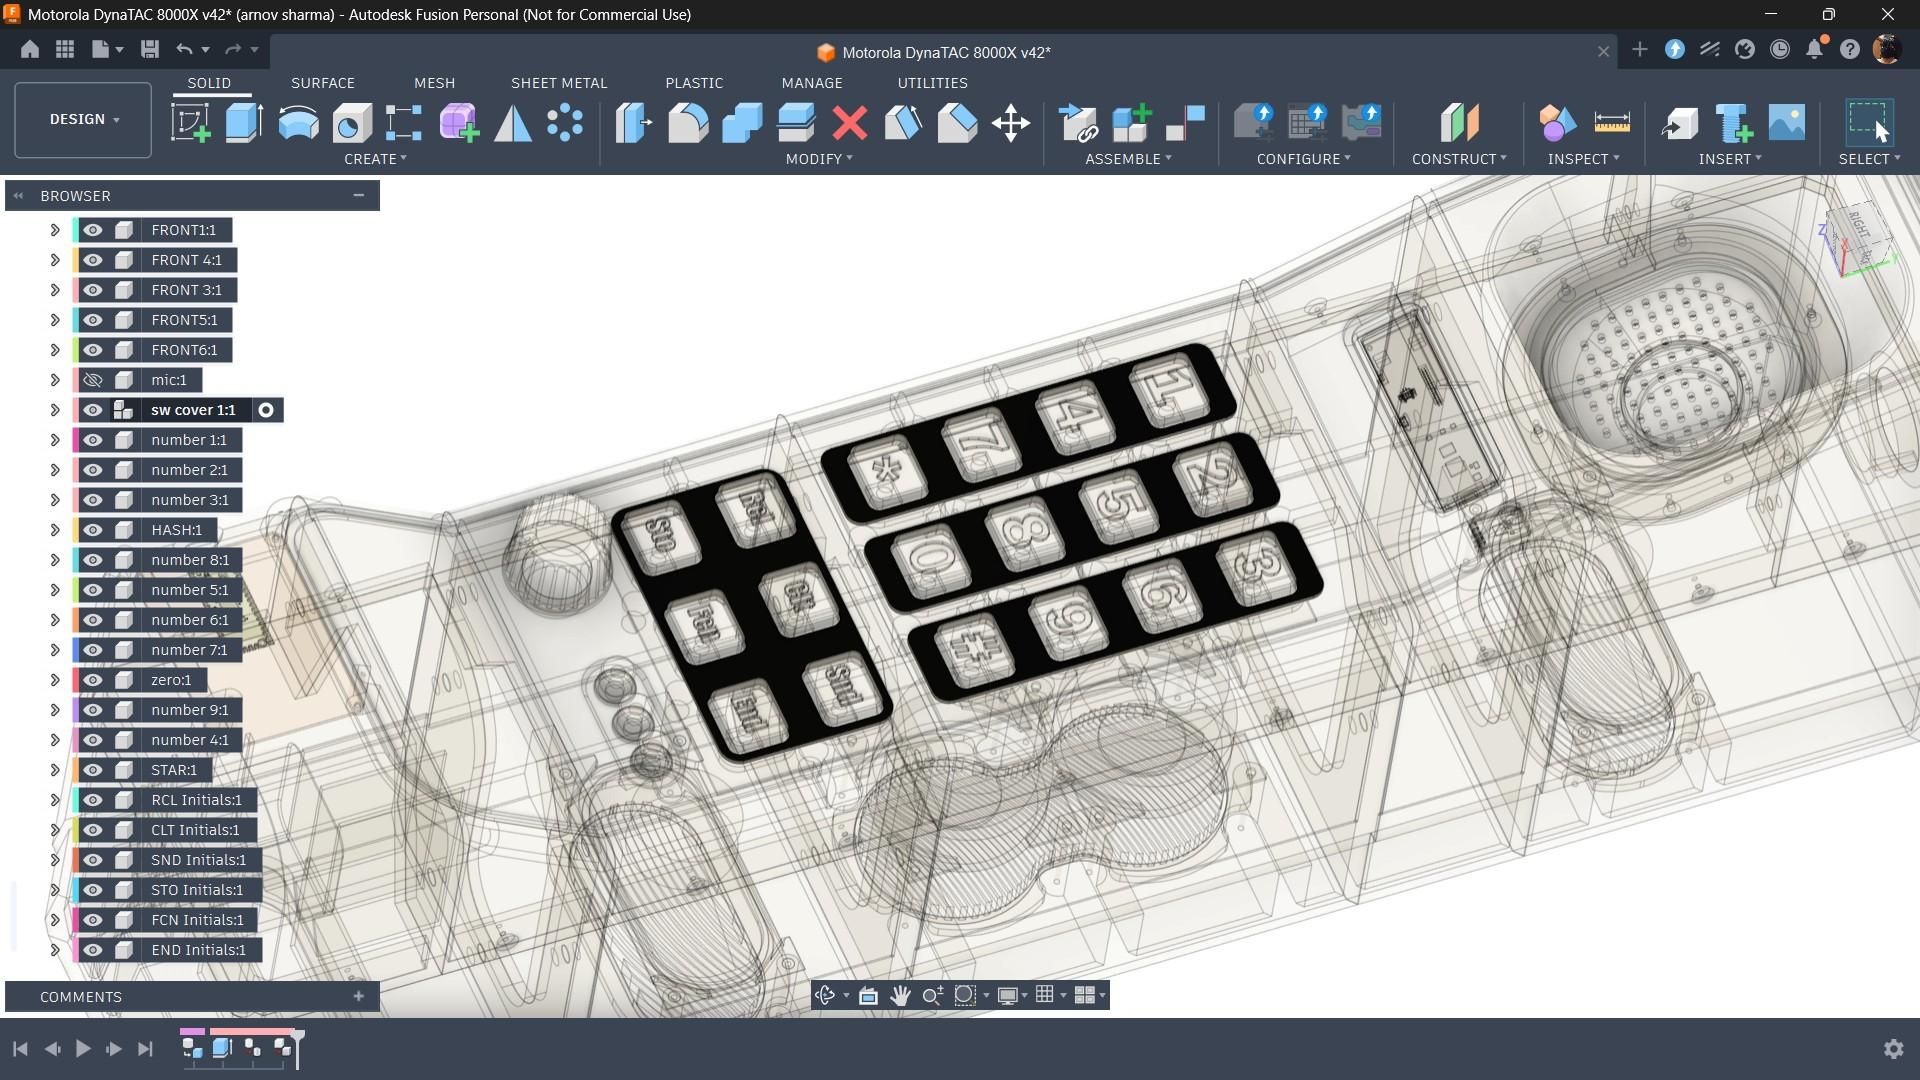The height and width of the screenshot is (1080, 1920).
Task: Click the Insert Derive icon
Action: 1680,123
